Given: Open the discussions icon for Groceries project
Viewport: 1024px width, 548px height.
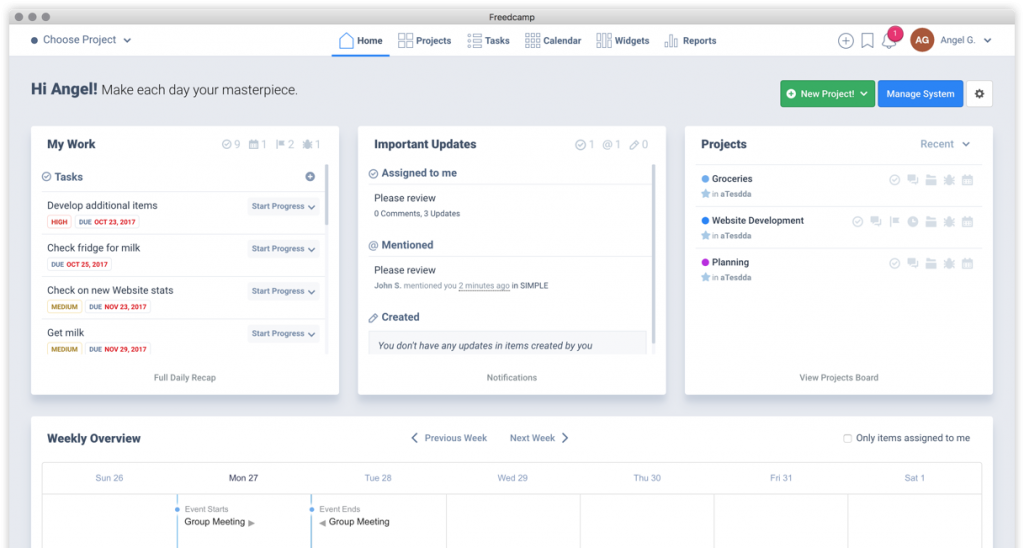Looking at the screenshot, I should [x=912, y=180].
